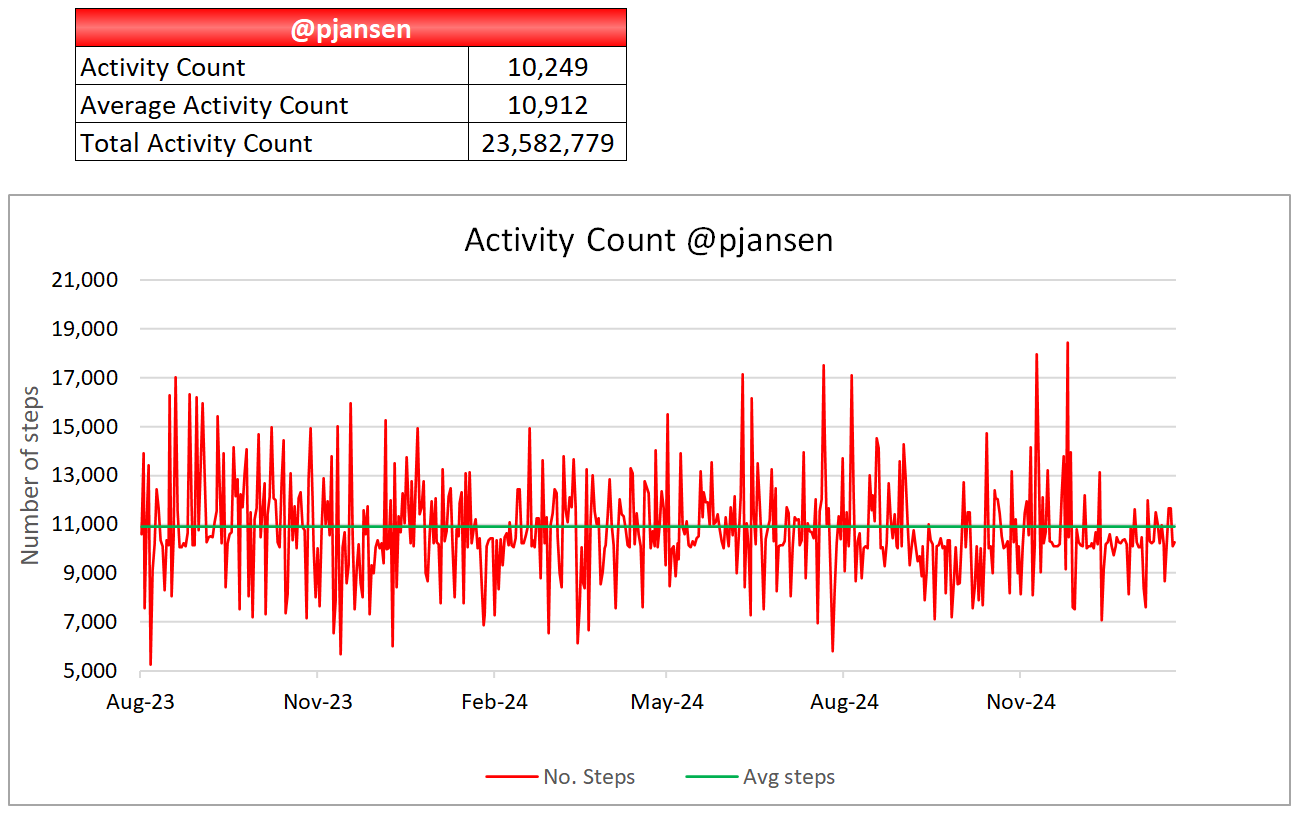Click the 'Average Activity Count' label cell

pos(272,105)
